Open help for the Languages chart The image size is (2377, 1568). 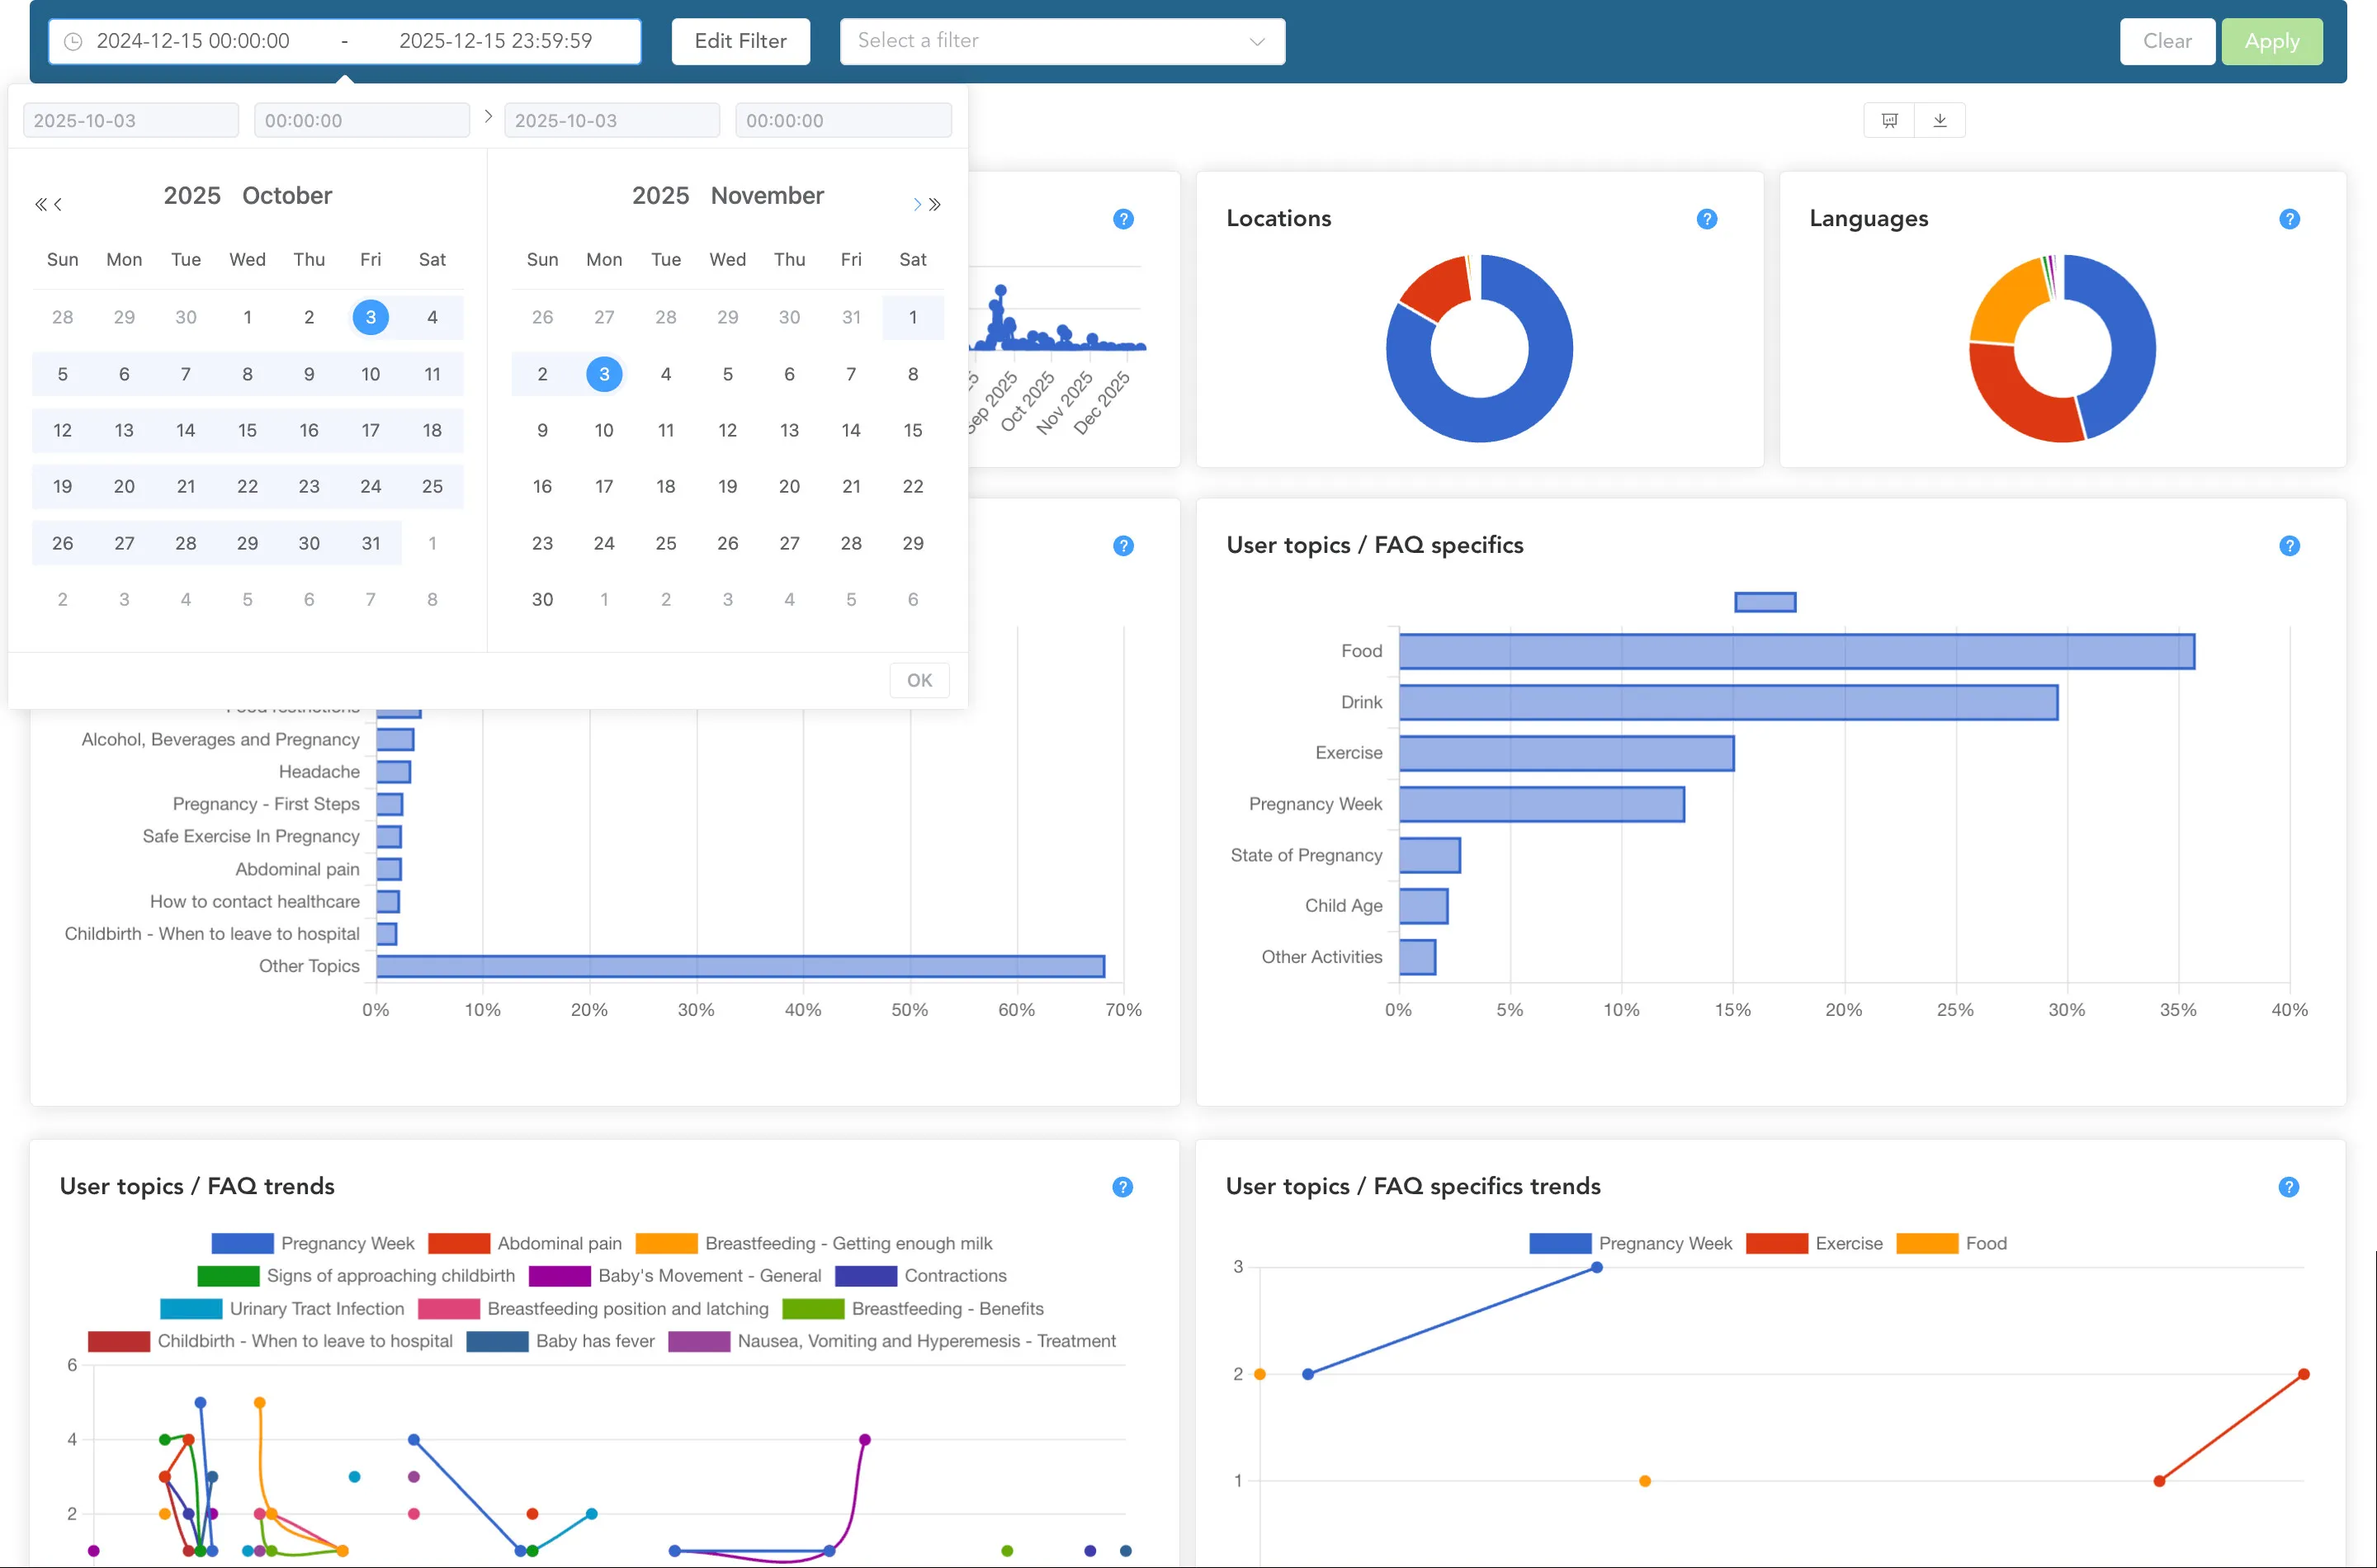pos(2289,219)
